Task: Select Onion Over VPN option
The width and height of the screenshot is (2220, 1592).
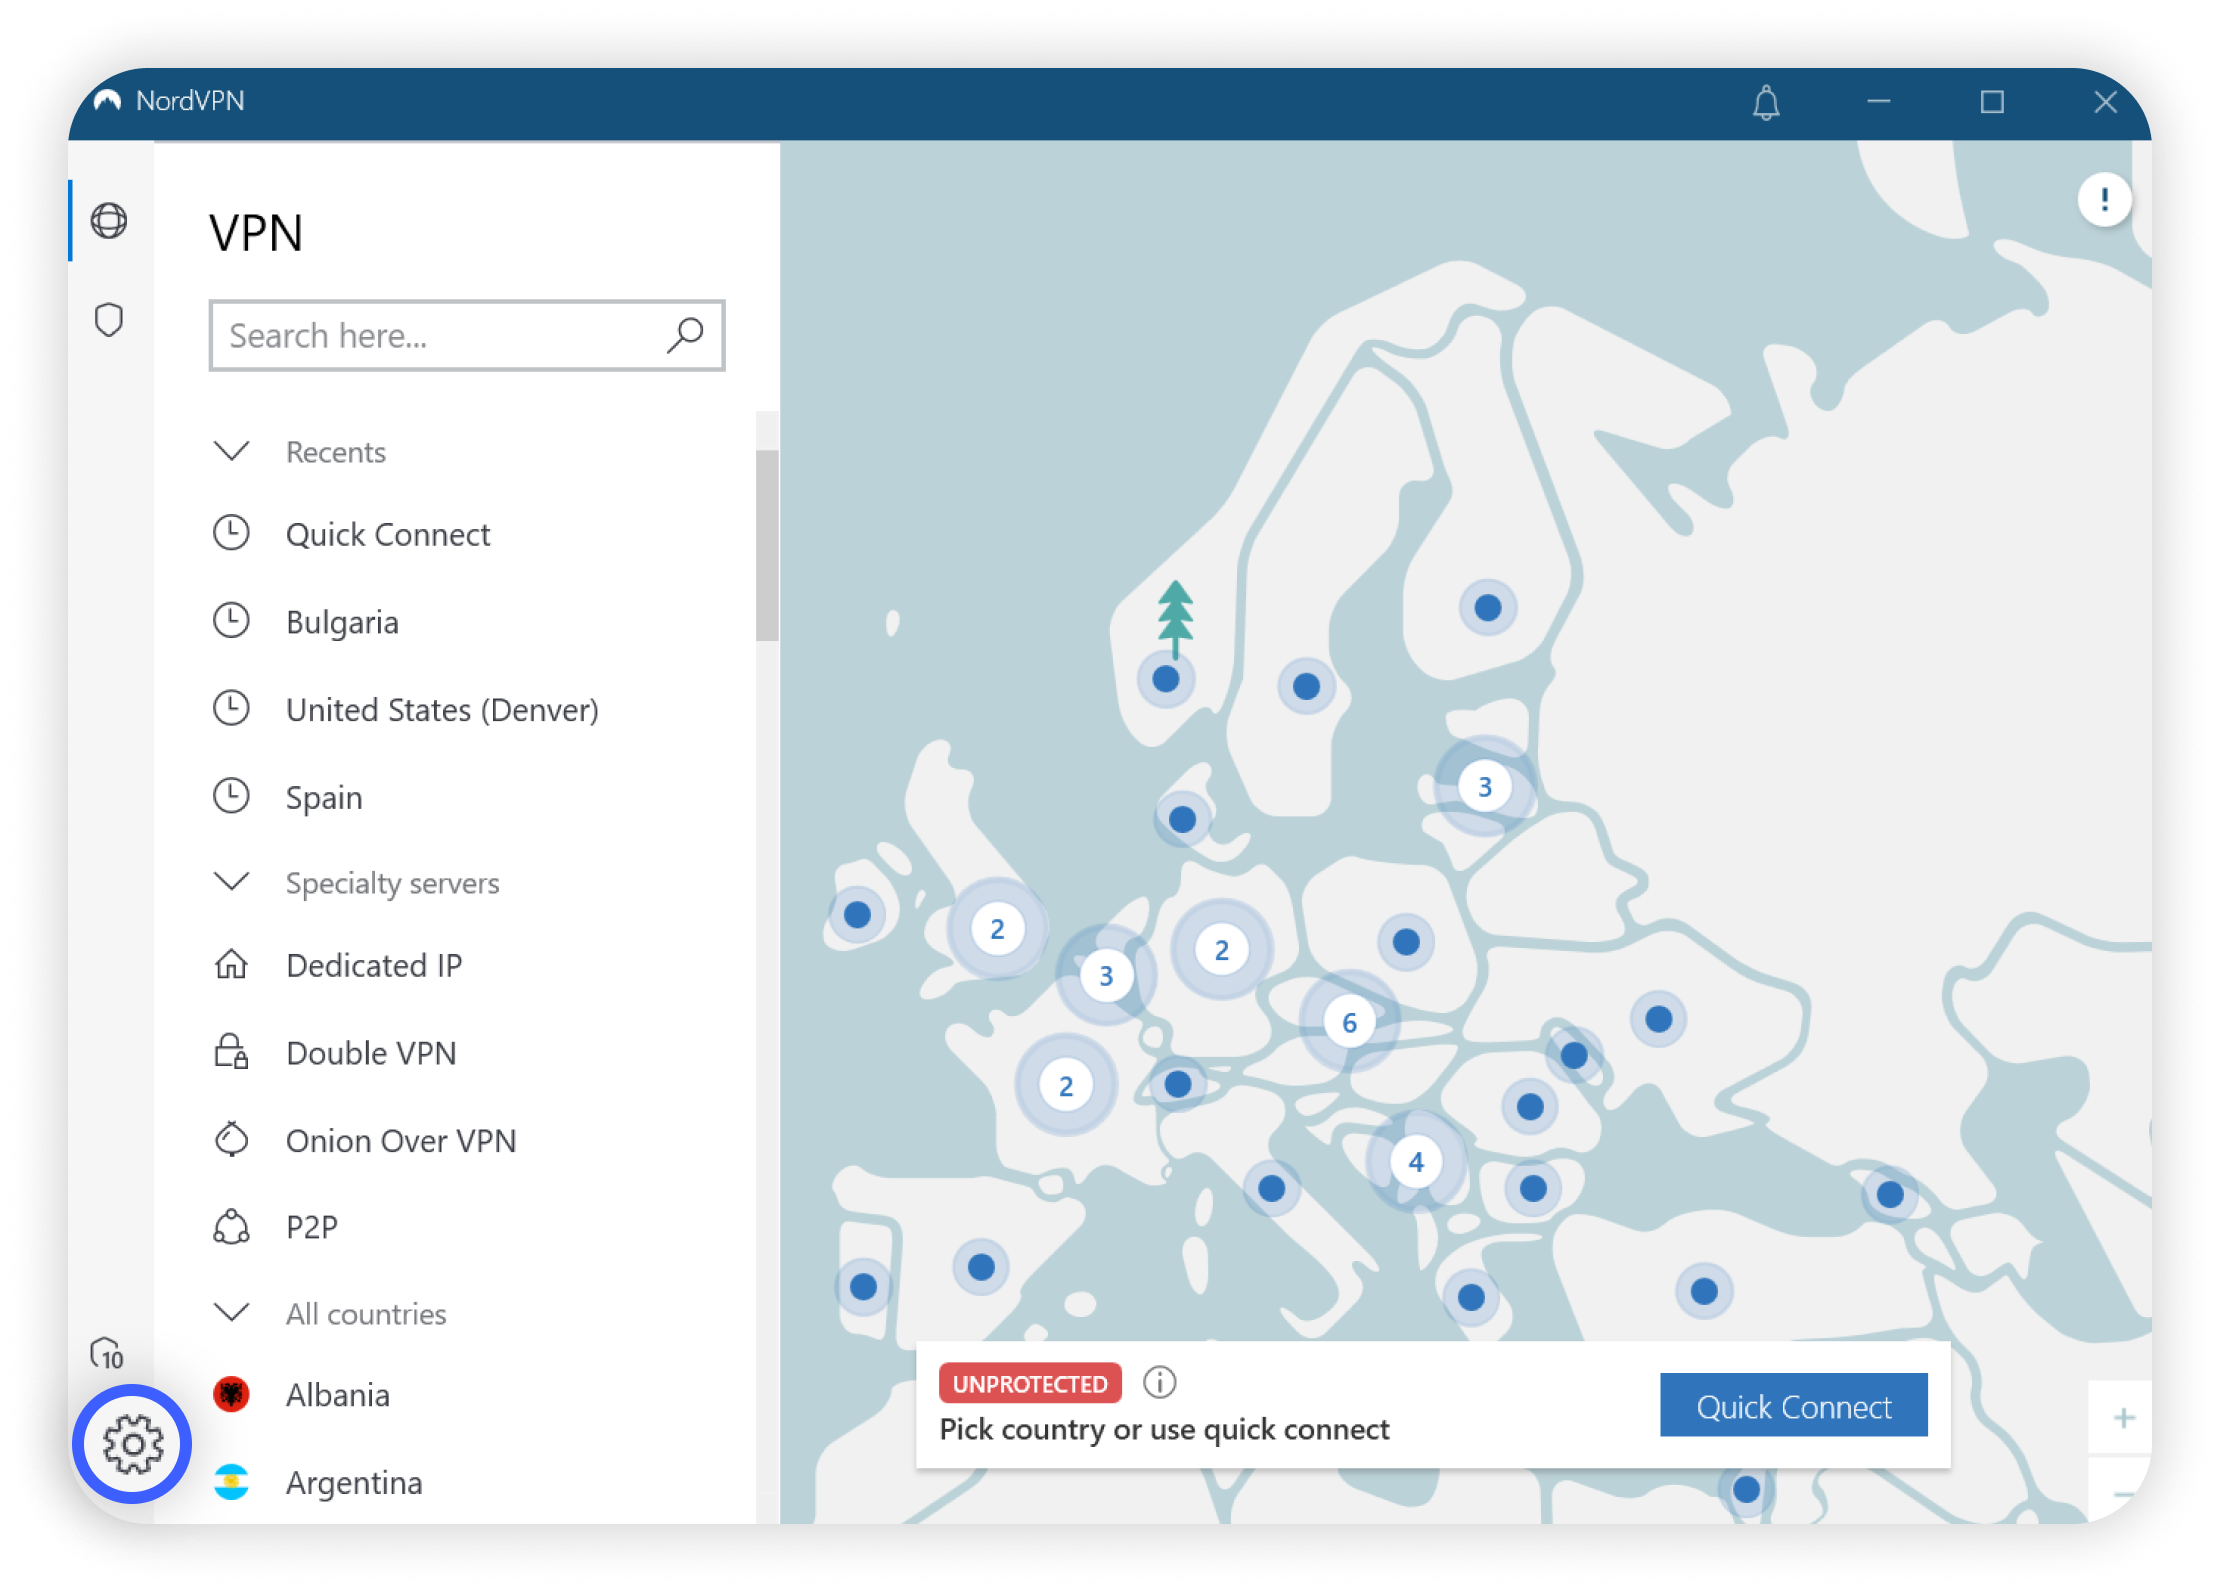Action: pyautogui.click(x=400, y=1141)
